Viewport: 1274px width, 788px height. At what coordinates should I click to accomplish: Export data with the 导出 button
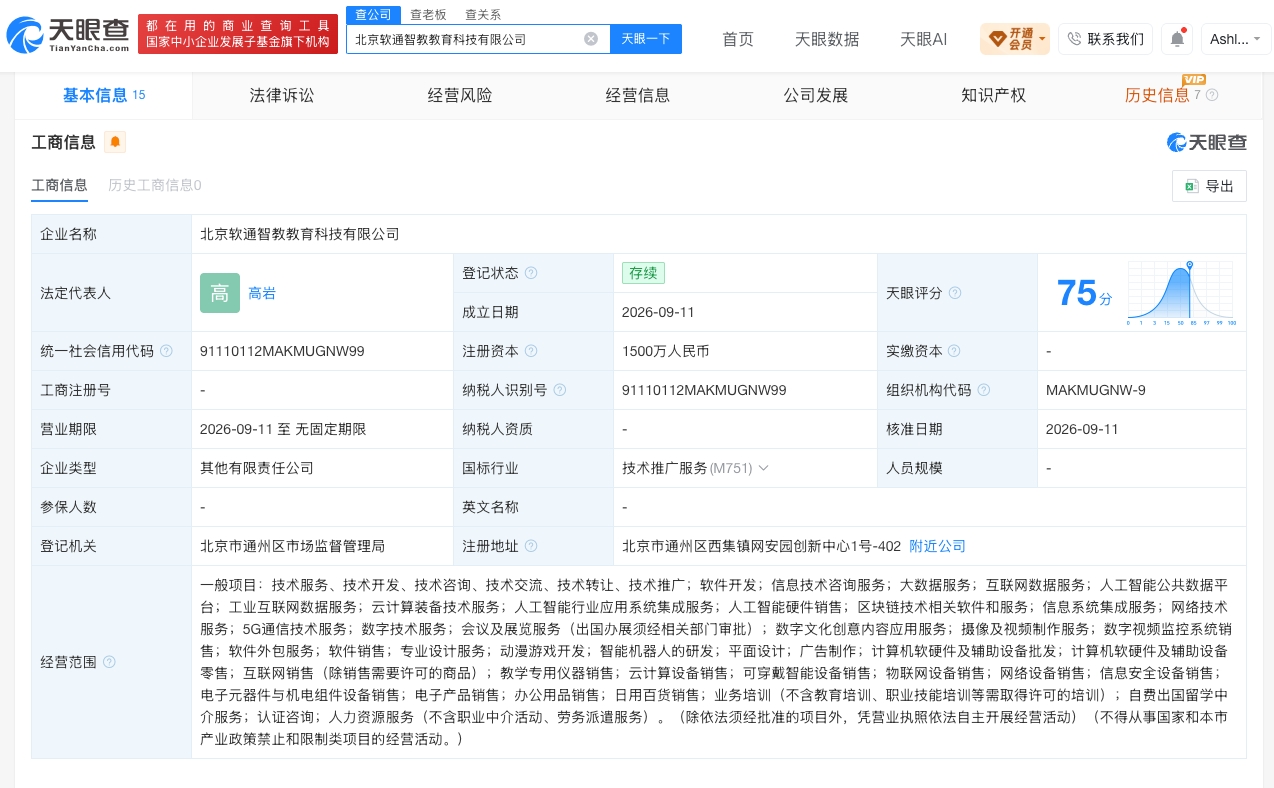[x=1209, y=186]
